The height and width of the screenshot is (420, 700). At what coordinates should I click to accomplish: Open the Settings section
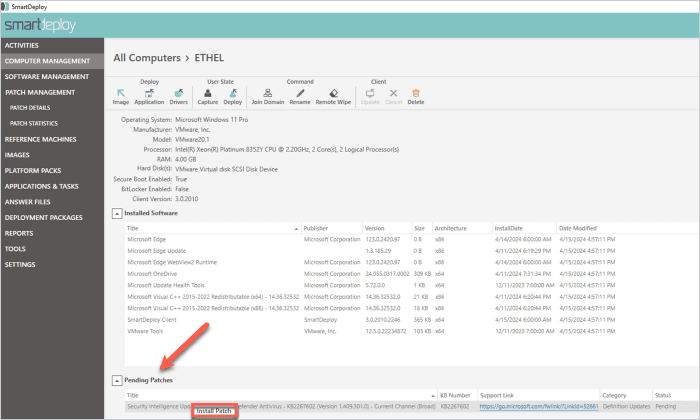point(52,264)
